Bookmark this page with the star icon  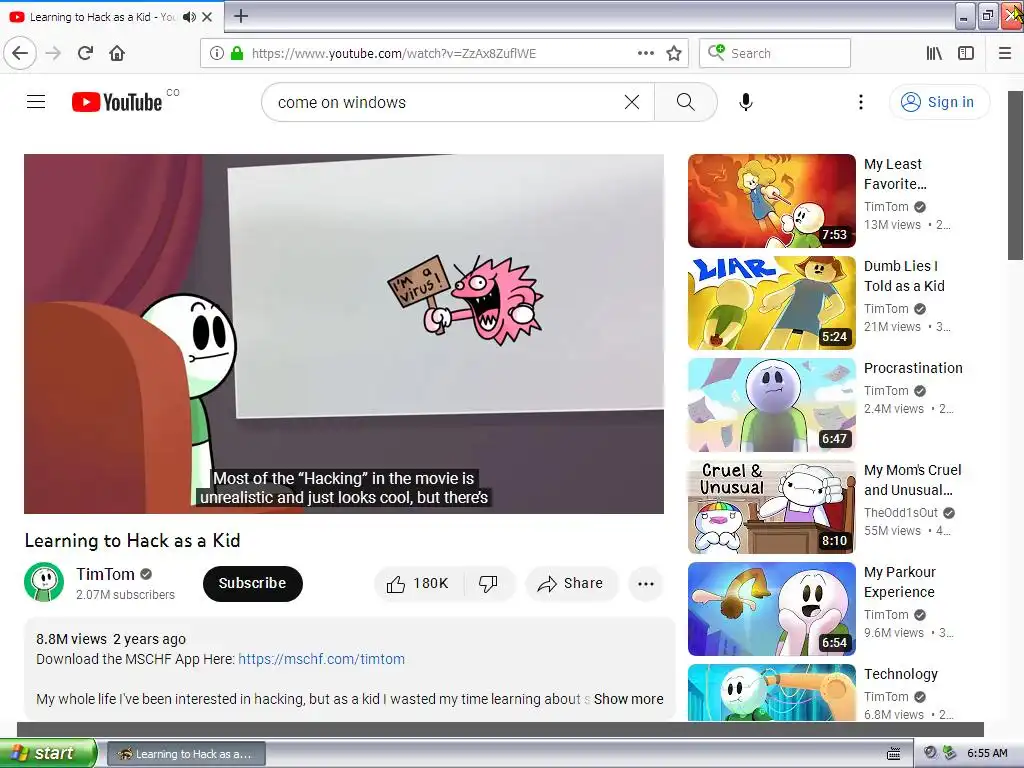click(674, 53)
